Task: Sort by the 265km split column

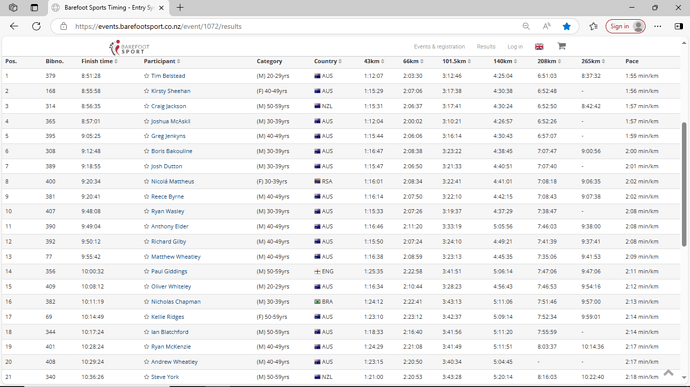Action: point(593,61)
